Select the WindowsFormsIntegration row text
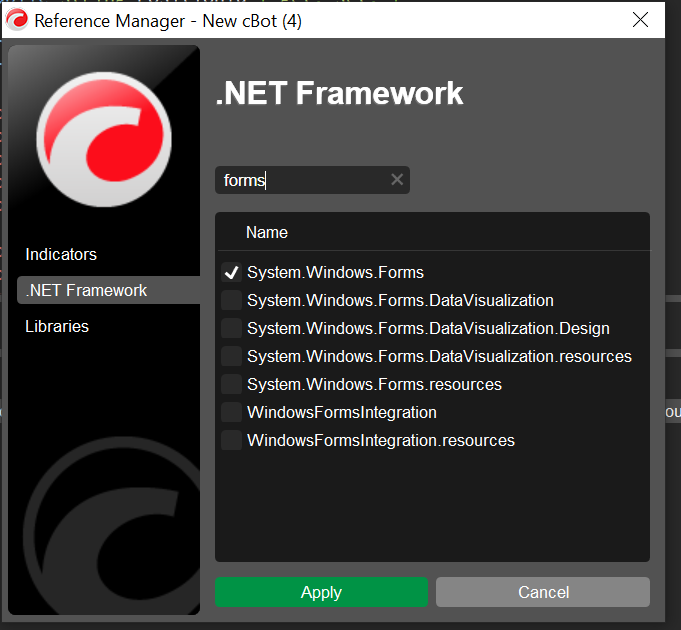This screenshot has width=681, height=630. 342,412
